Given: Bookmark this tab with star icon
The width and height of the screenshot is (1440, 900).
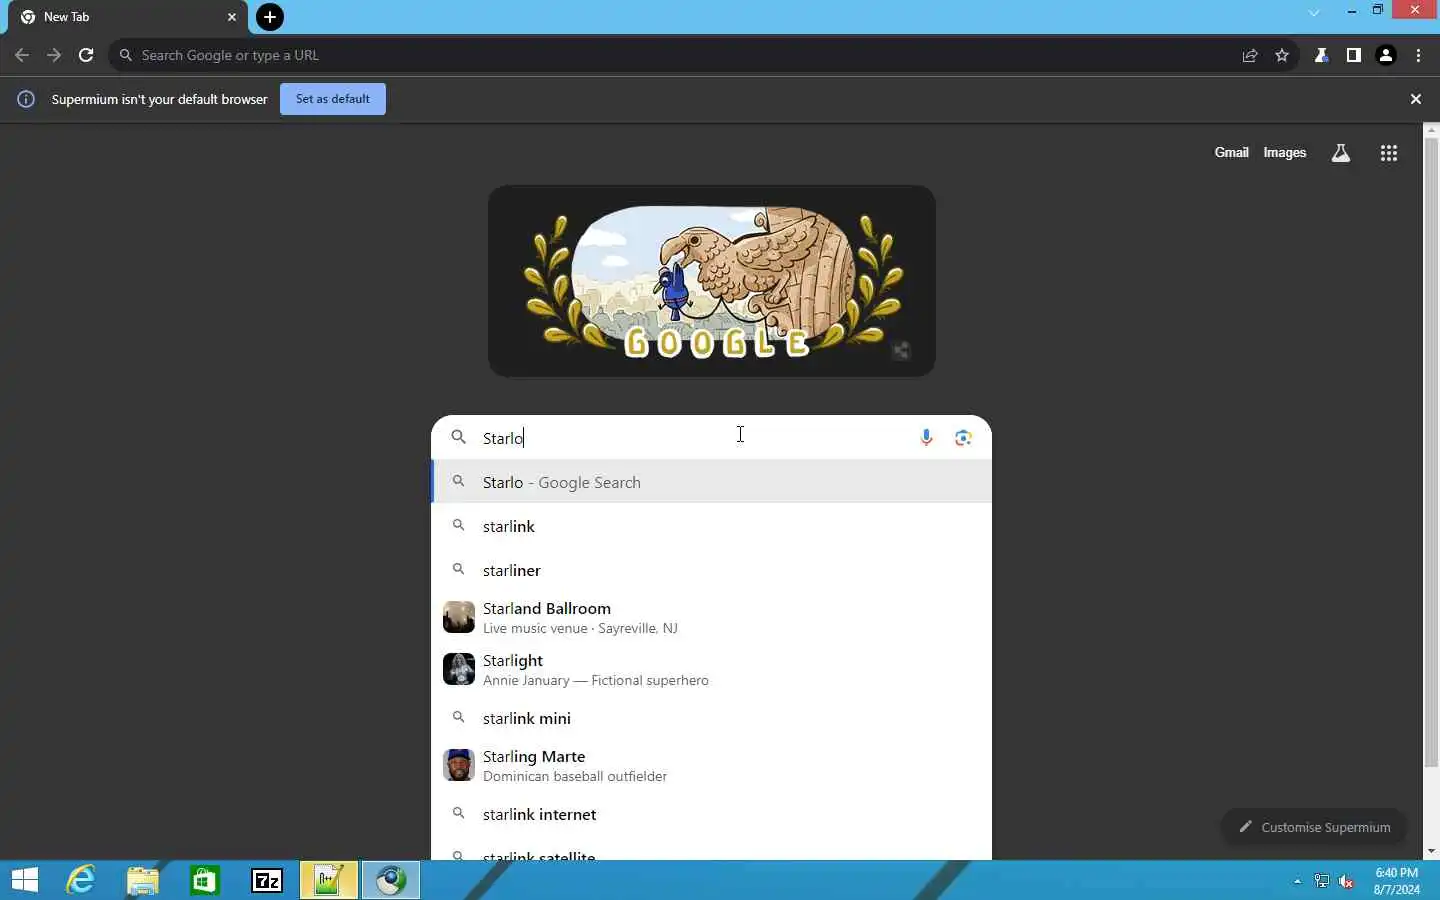Looking at the screenshot, I should point(1282,55).
